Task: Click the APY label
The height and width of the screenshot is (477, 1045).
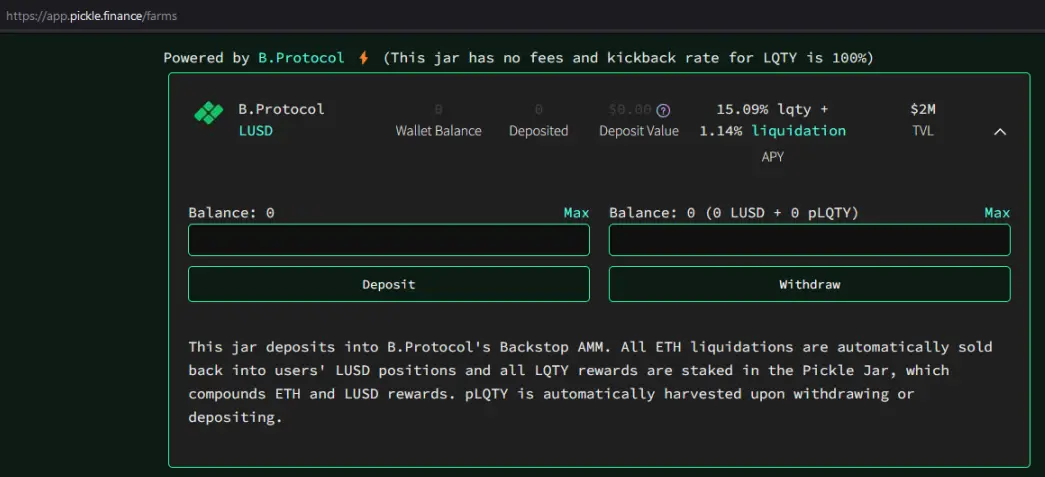Action: coord(772,157)
